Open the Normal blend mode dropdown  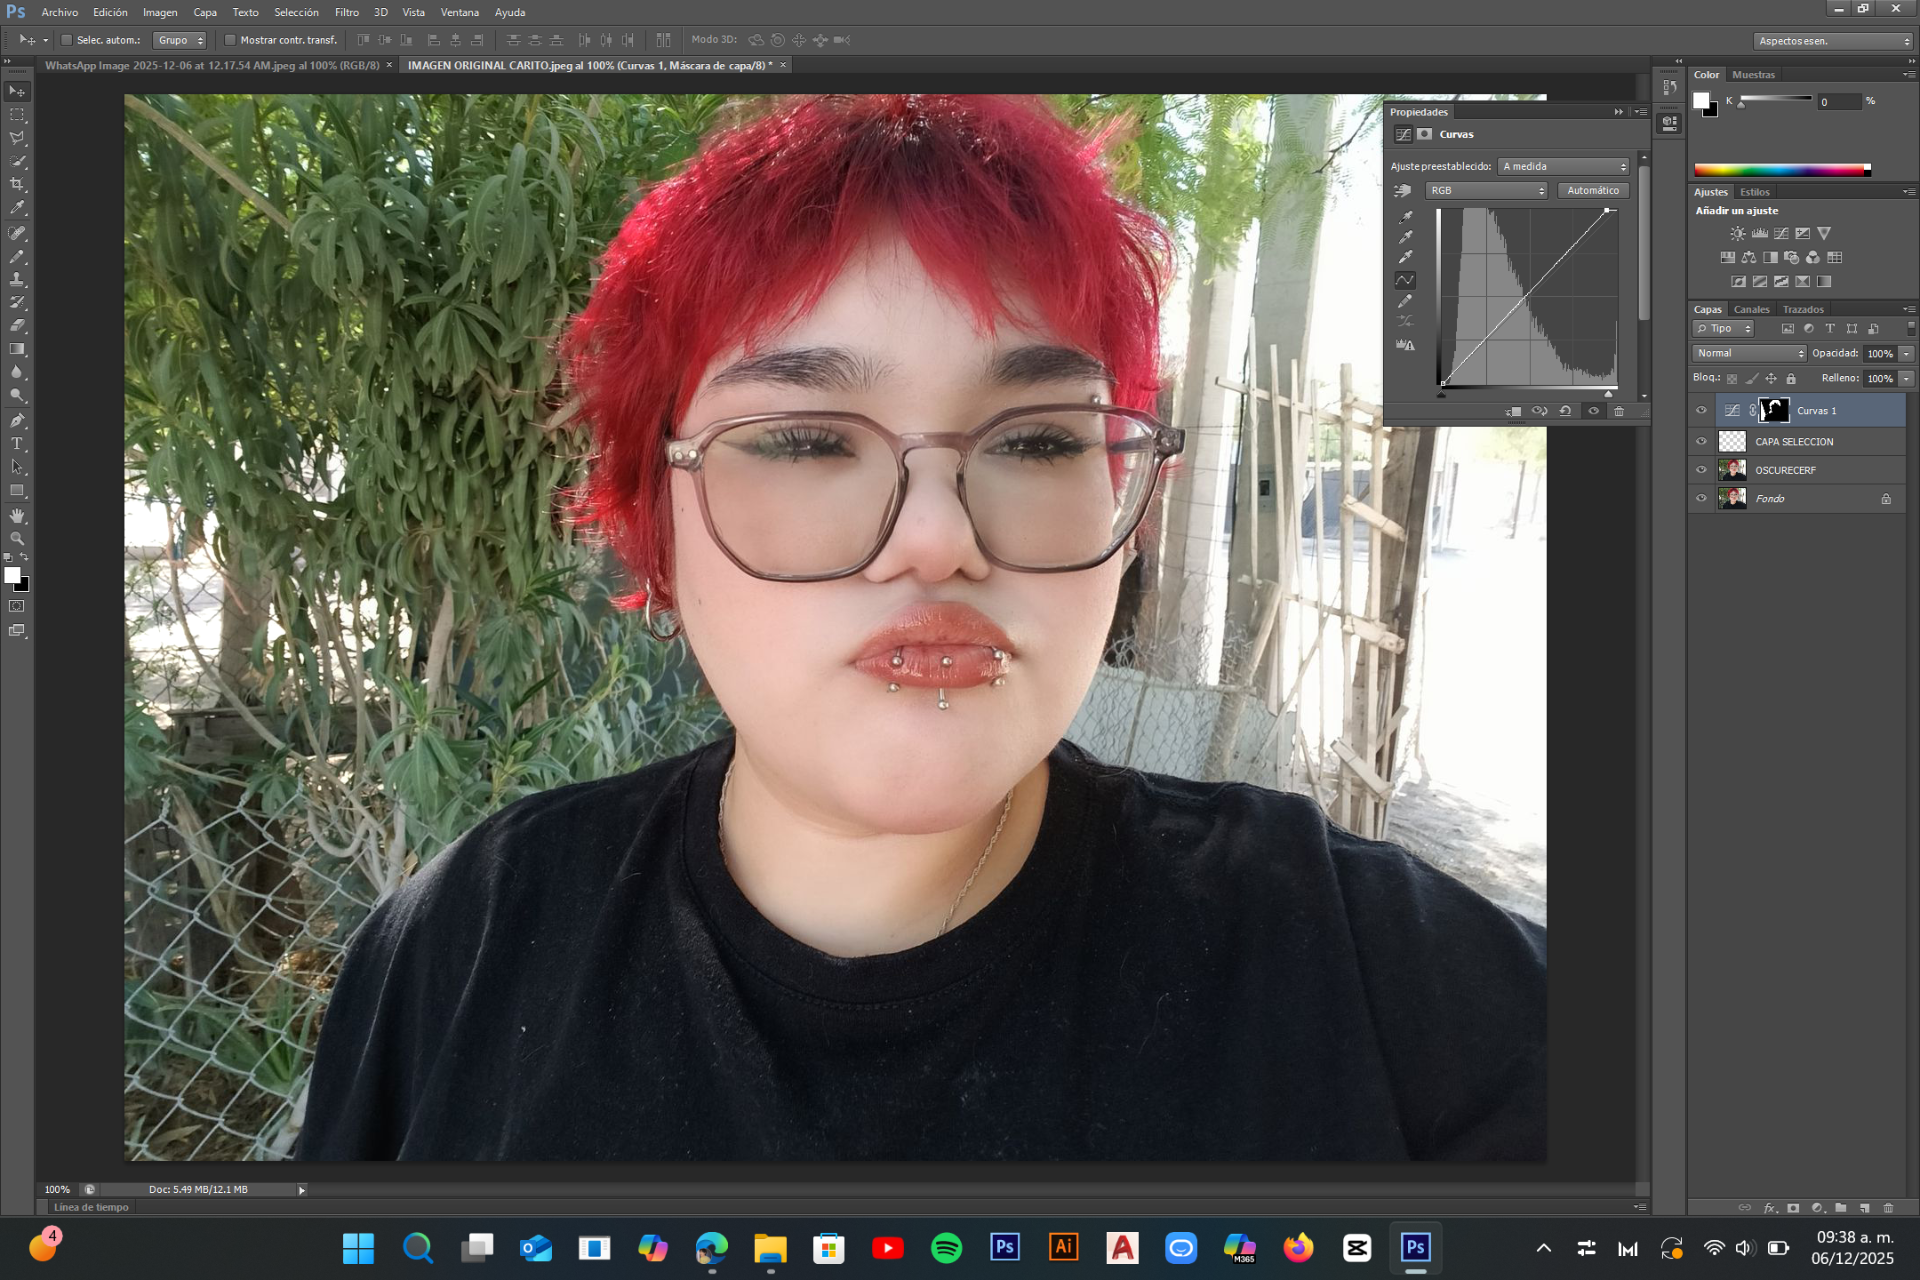click(x=1749, y=353)
